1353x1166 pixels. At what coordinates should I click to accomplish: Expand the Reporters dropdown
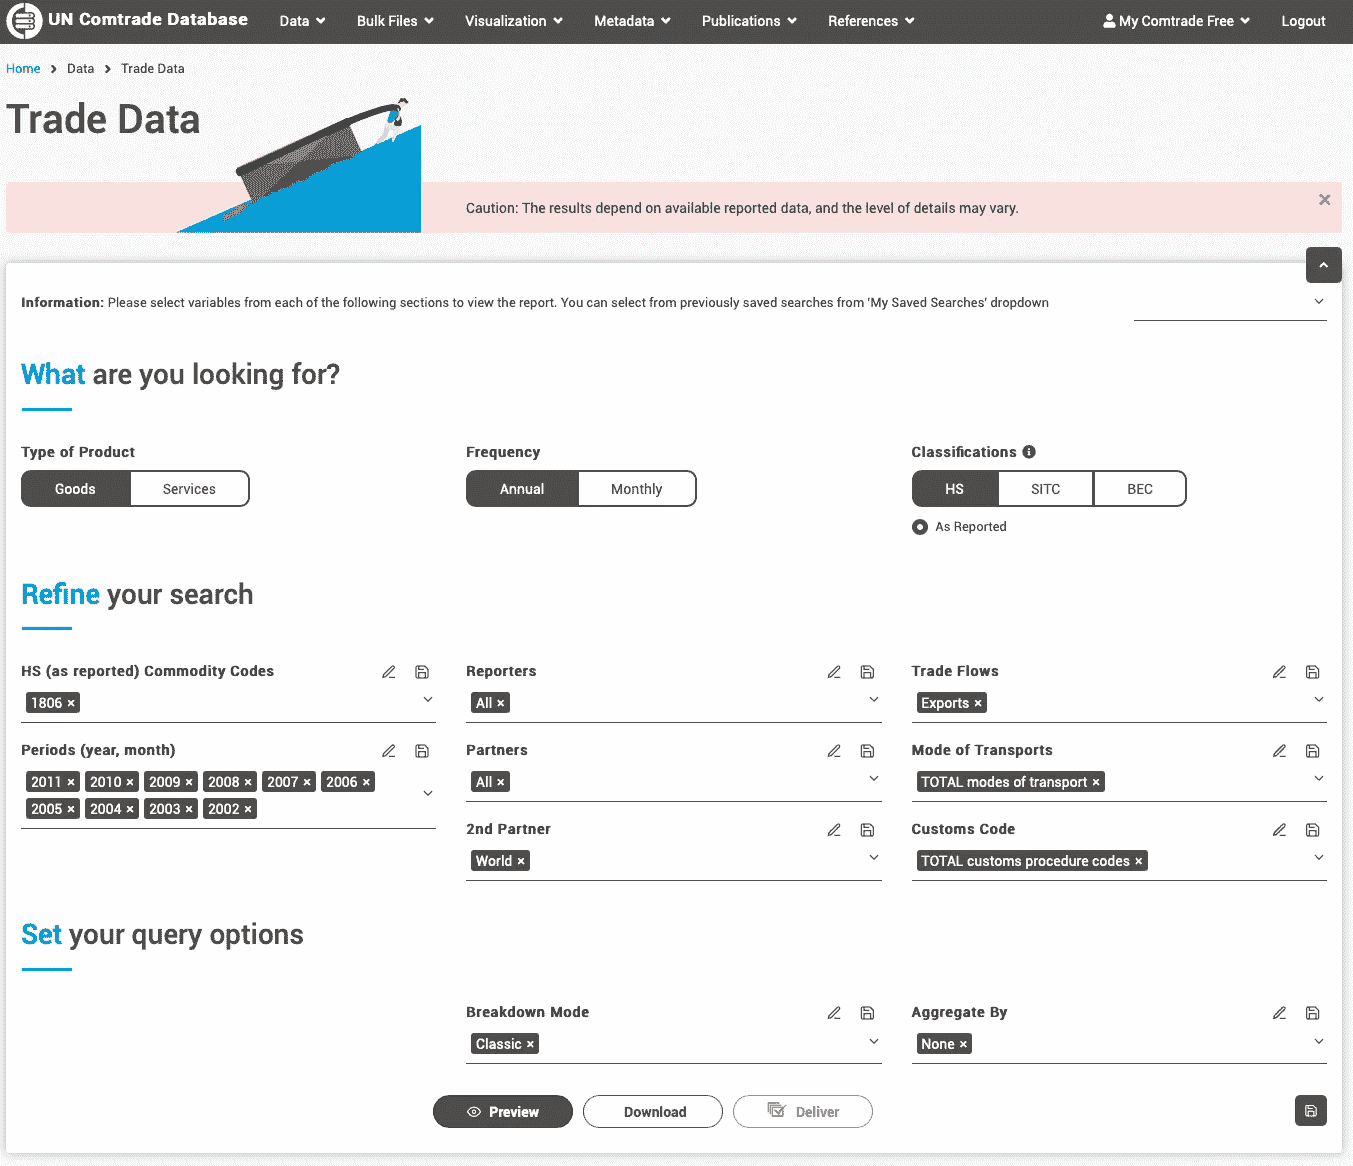tap(874, 700)
